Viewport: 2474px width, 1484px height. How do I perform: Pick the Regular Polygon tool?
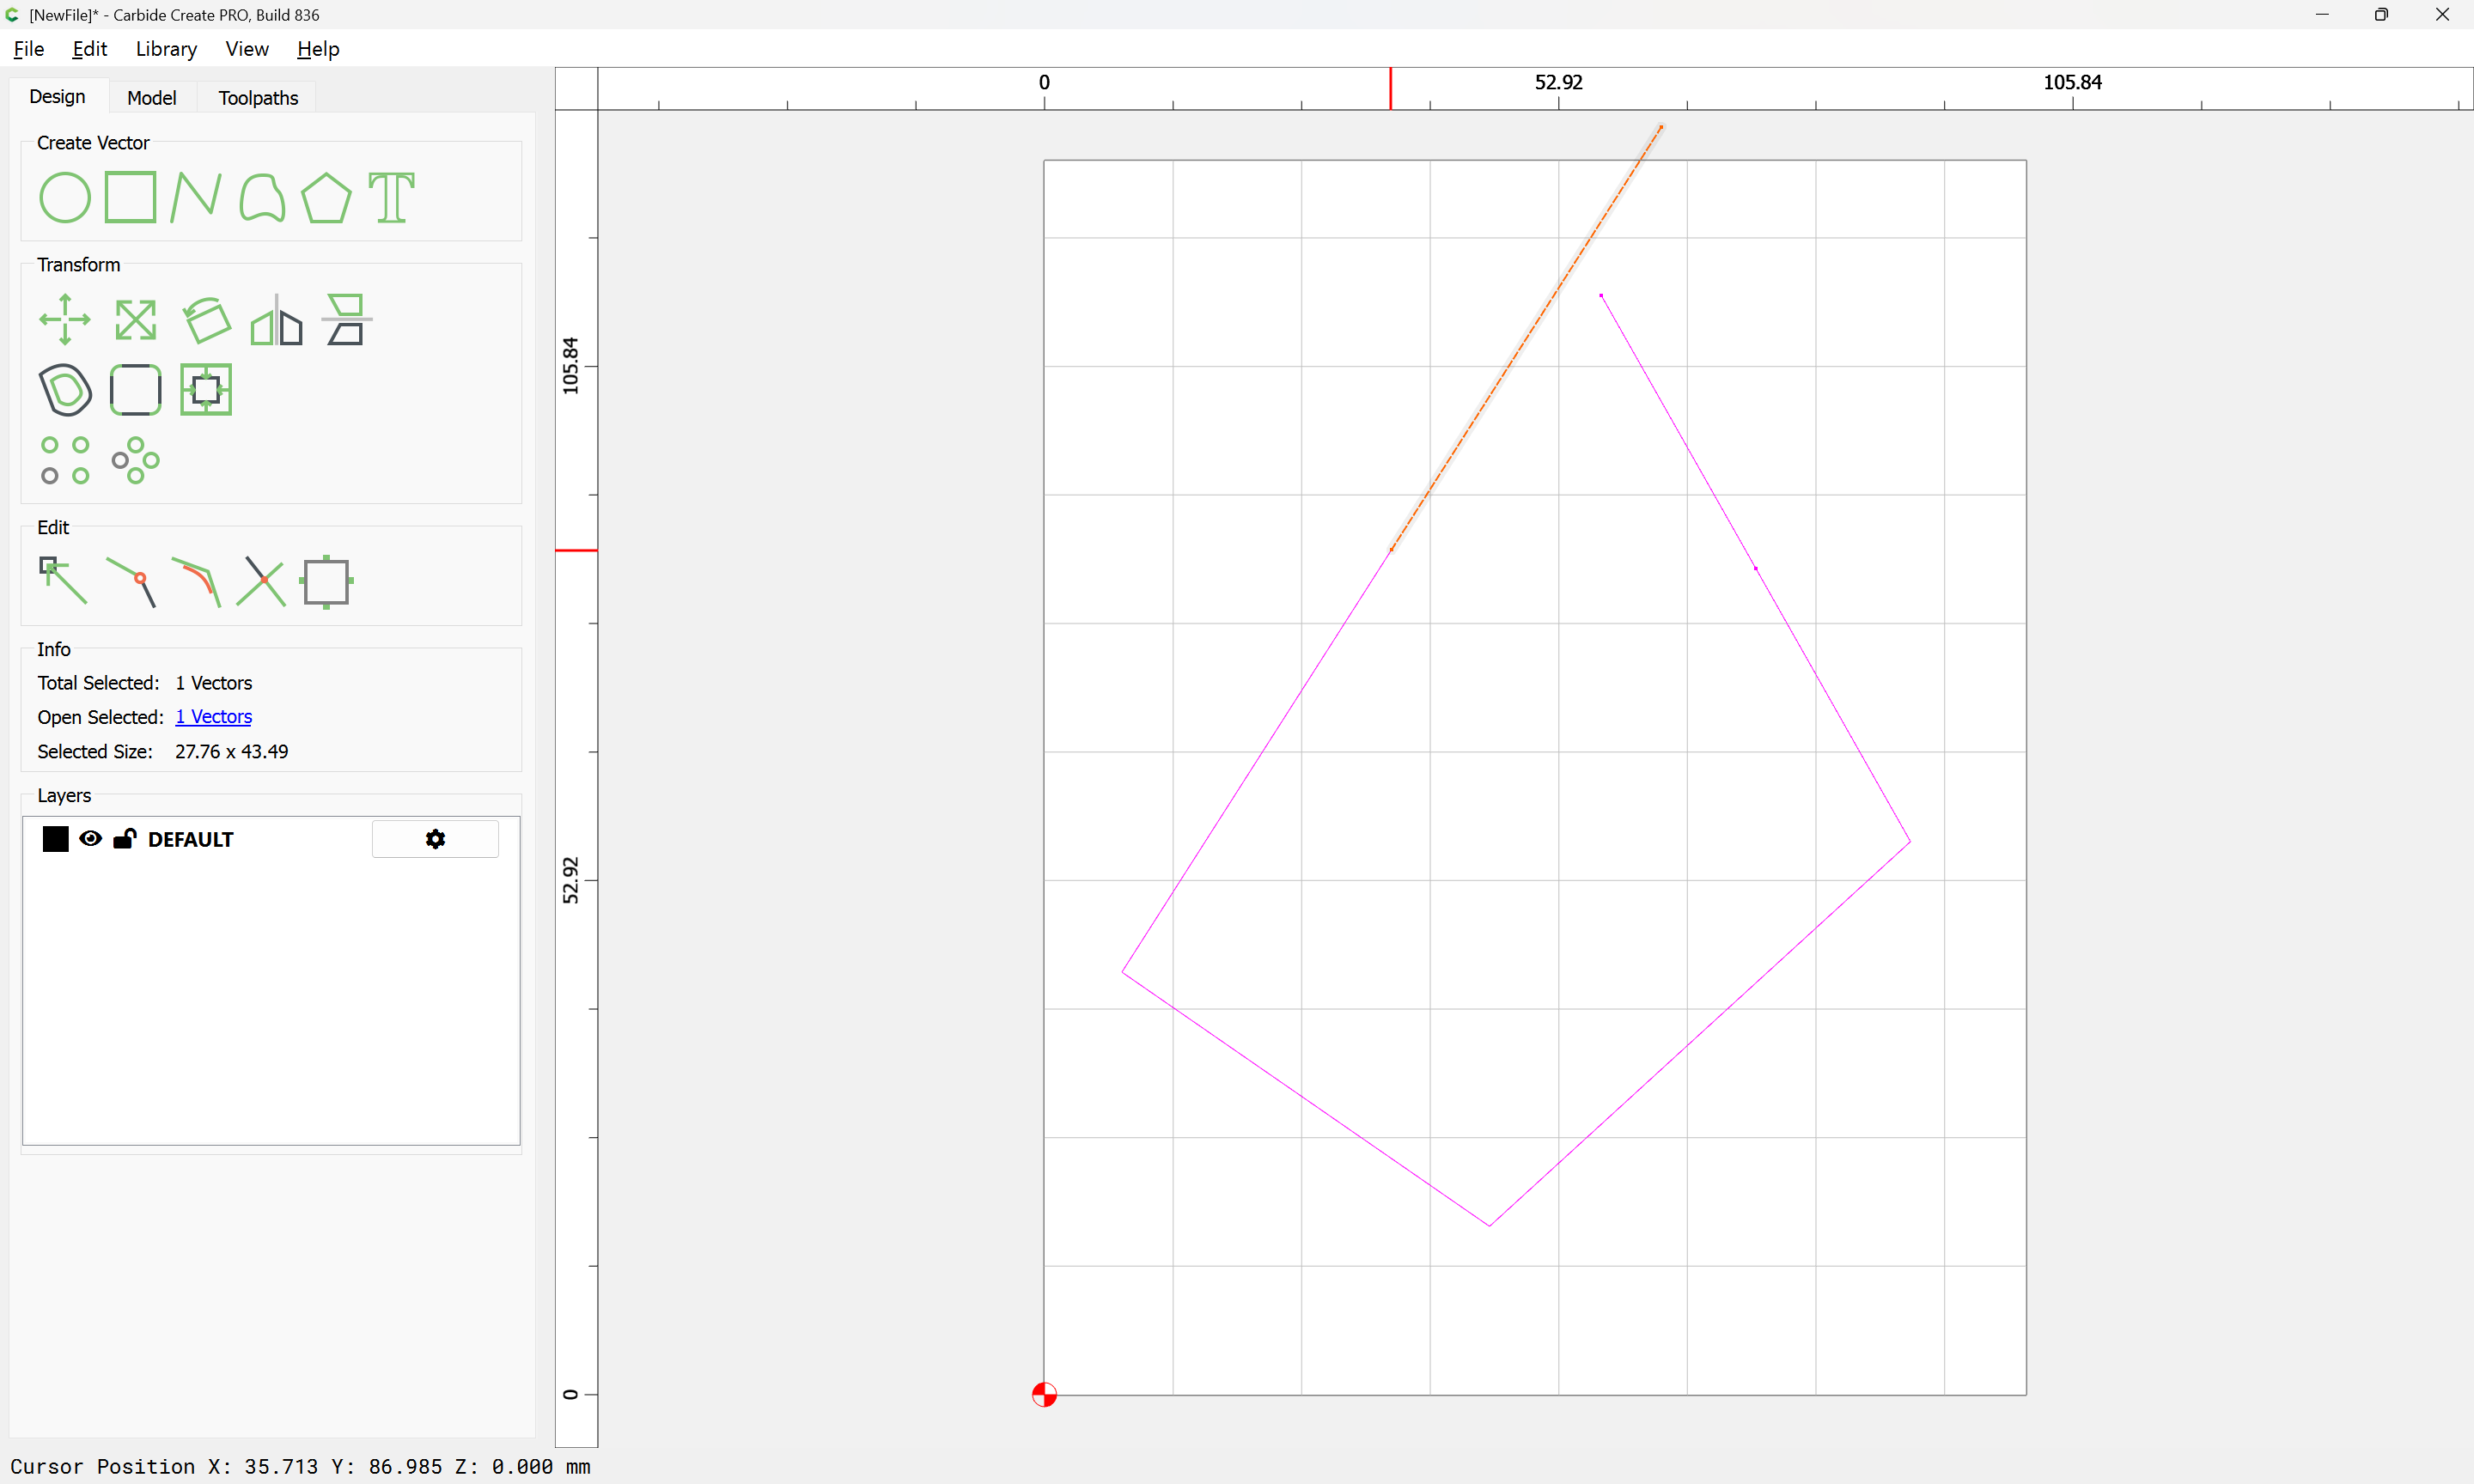tap(326, 197)
